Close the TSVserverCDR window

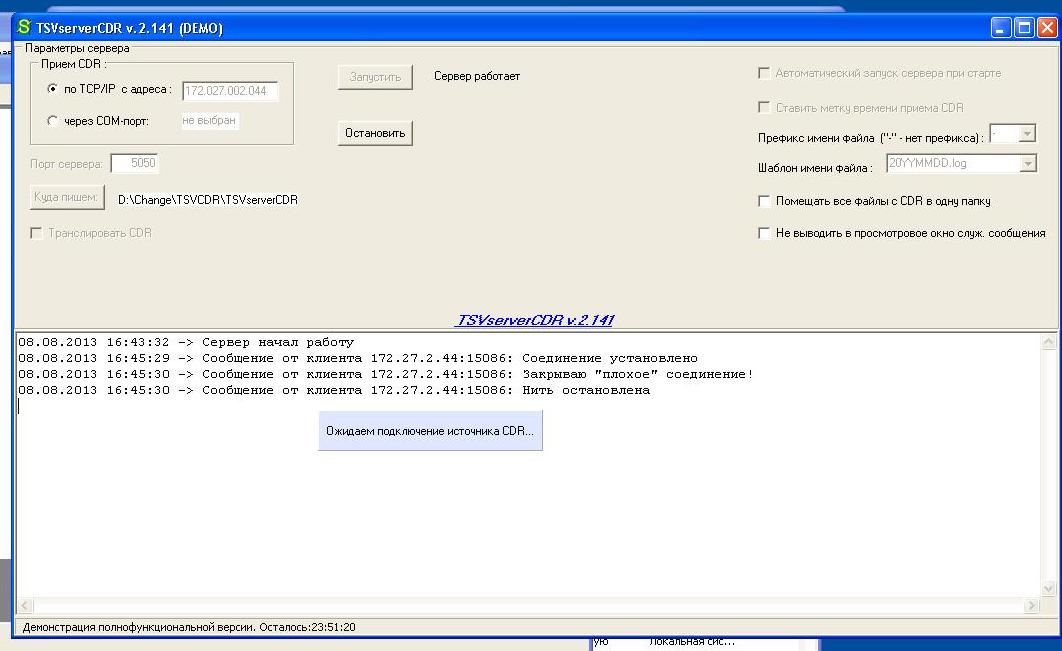coord(1047,28)
